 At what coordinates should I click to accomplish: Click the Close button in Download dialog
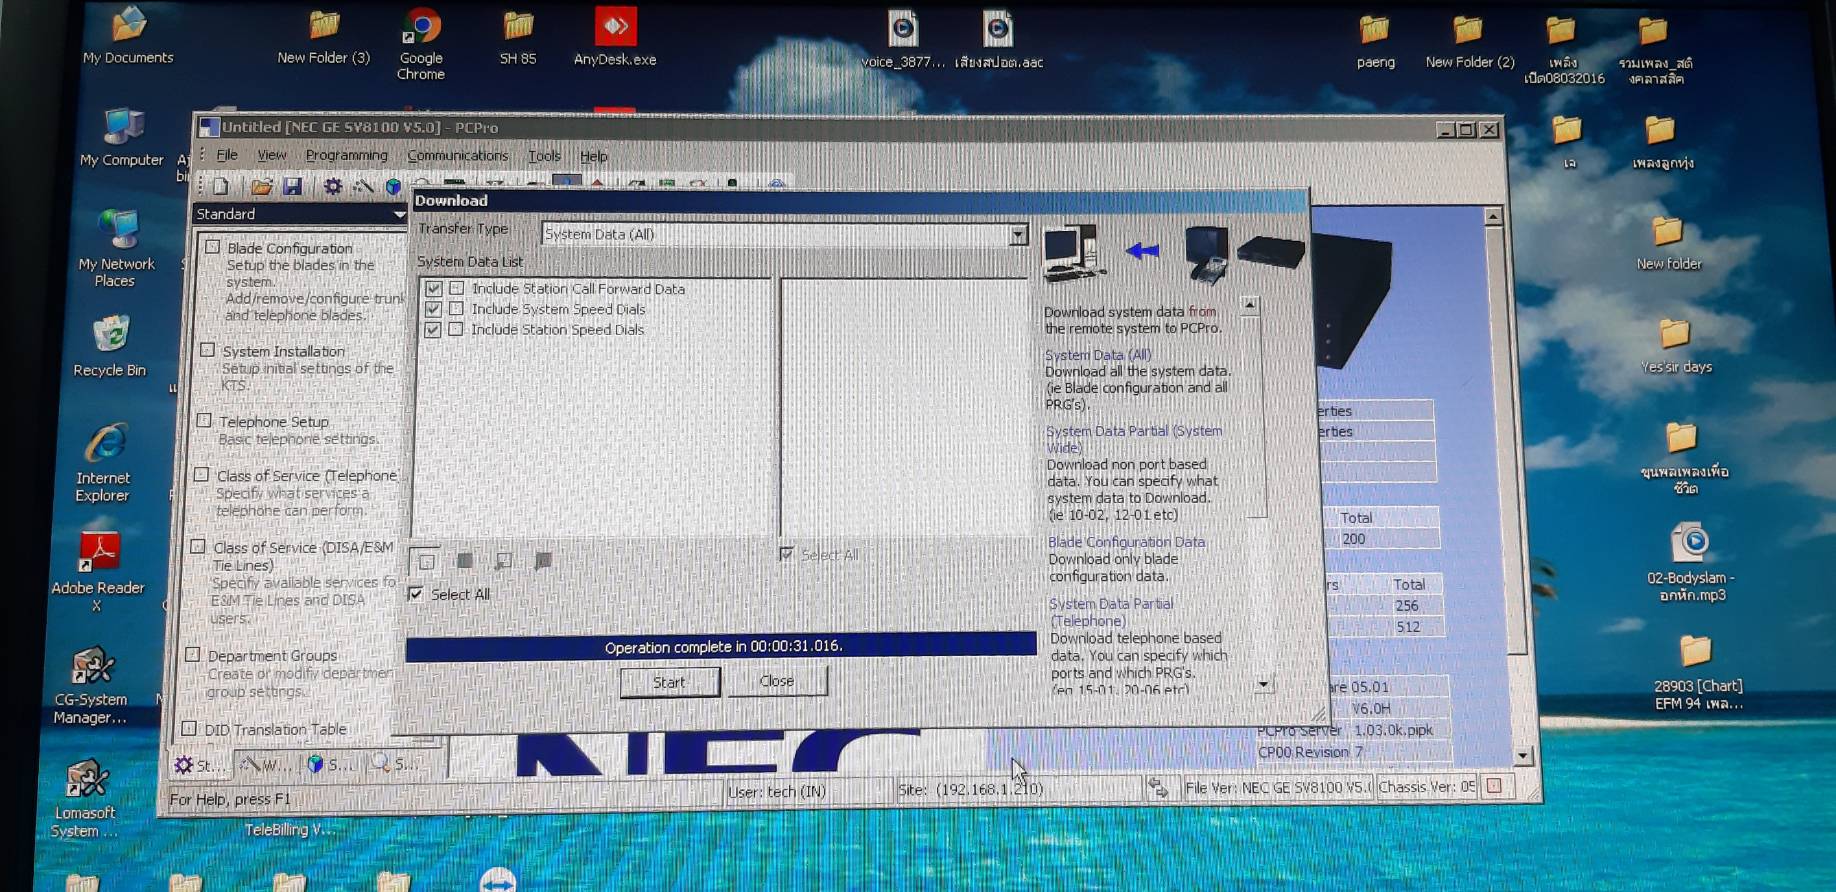pyautogui.click(x=777, y=681)
